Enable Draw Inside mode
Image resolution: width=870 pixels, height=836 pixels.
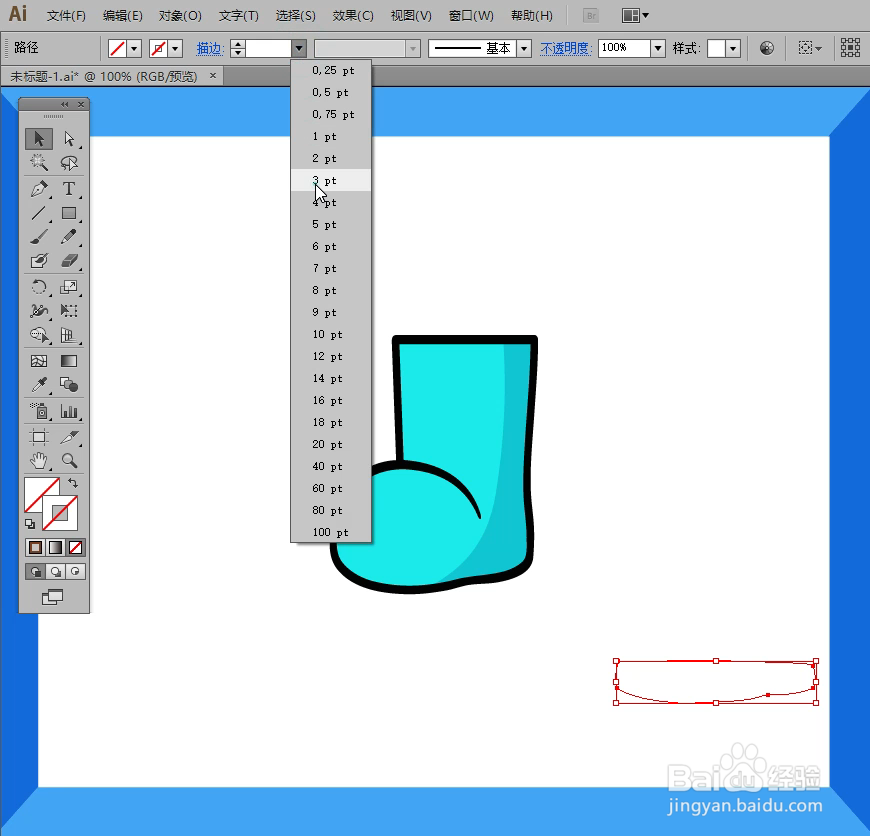point(75,571)
